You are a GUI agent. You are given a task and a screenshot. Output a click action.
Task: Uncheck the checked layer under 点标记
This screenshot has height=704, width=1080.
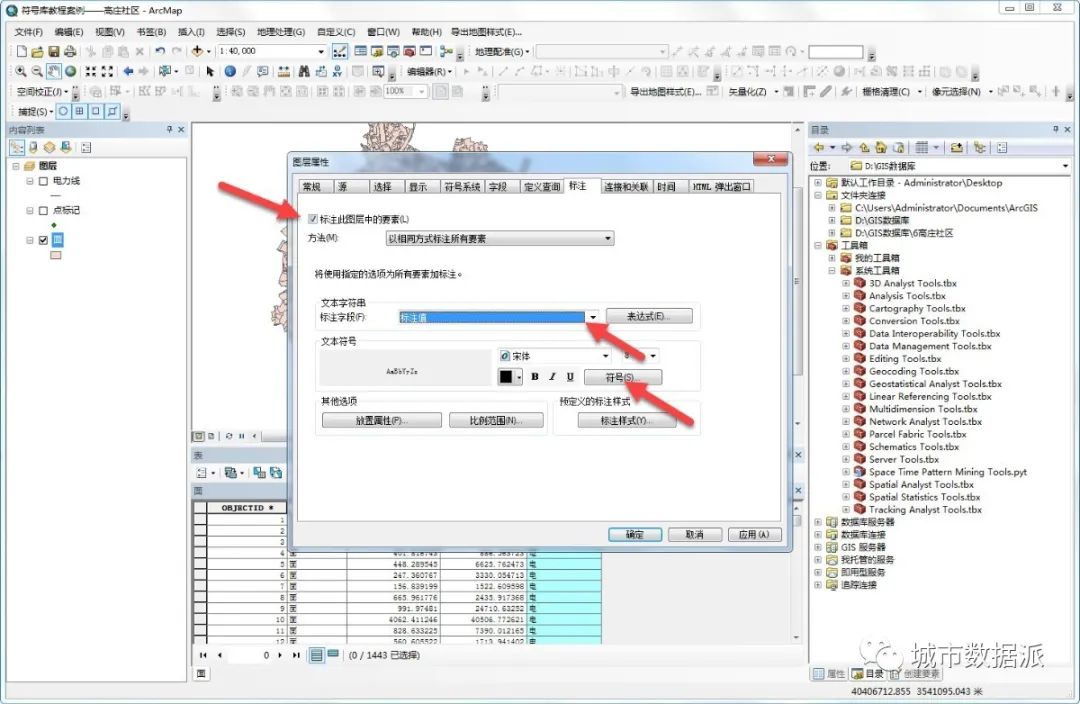43,240
